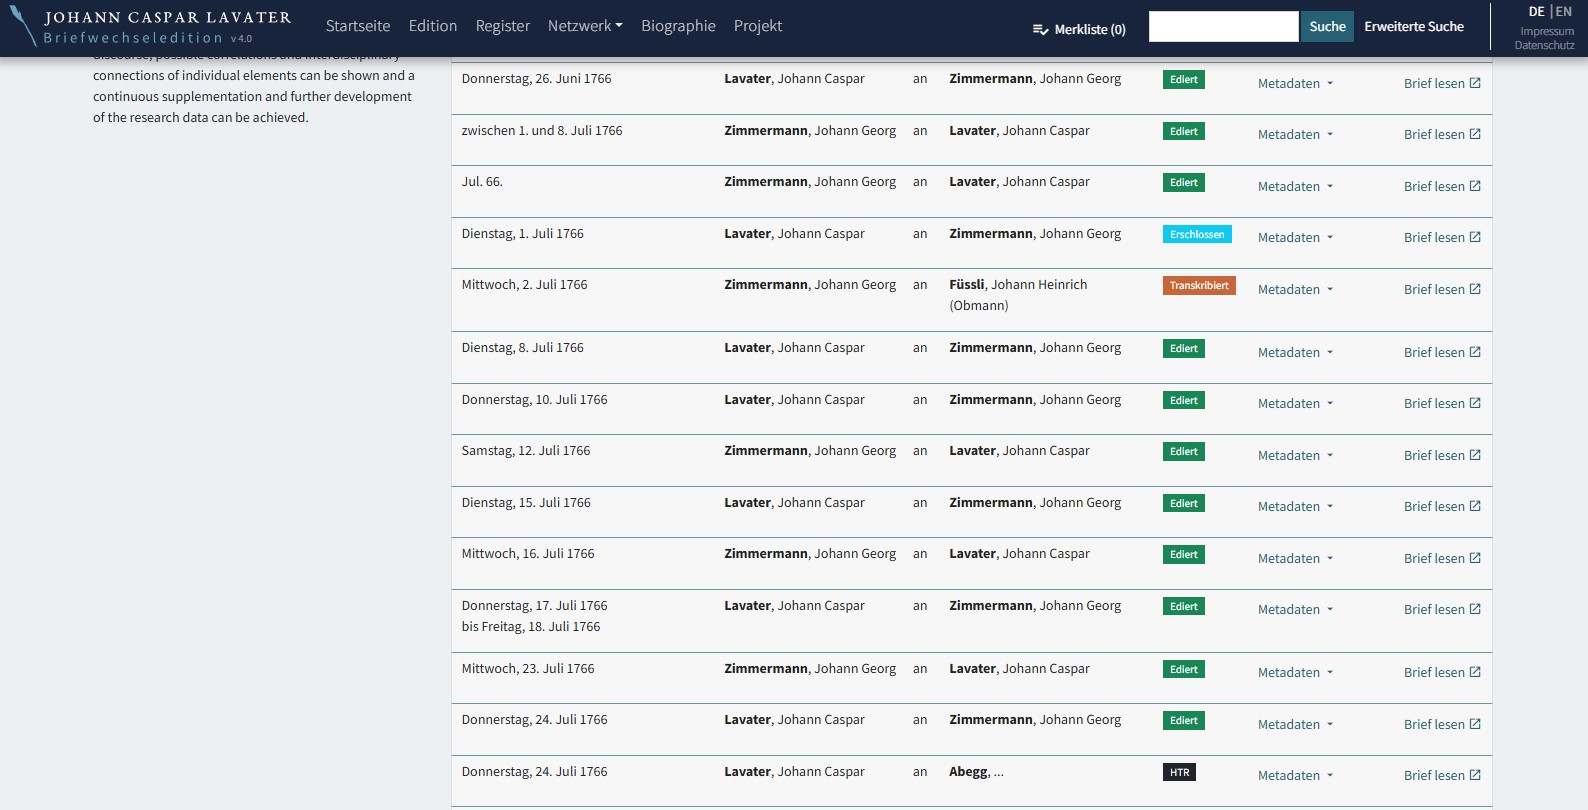Click the search input field
Image resolution: width=1588 pixels, height=810 pixels.
pos(1223,27)
